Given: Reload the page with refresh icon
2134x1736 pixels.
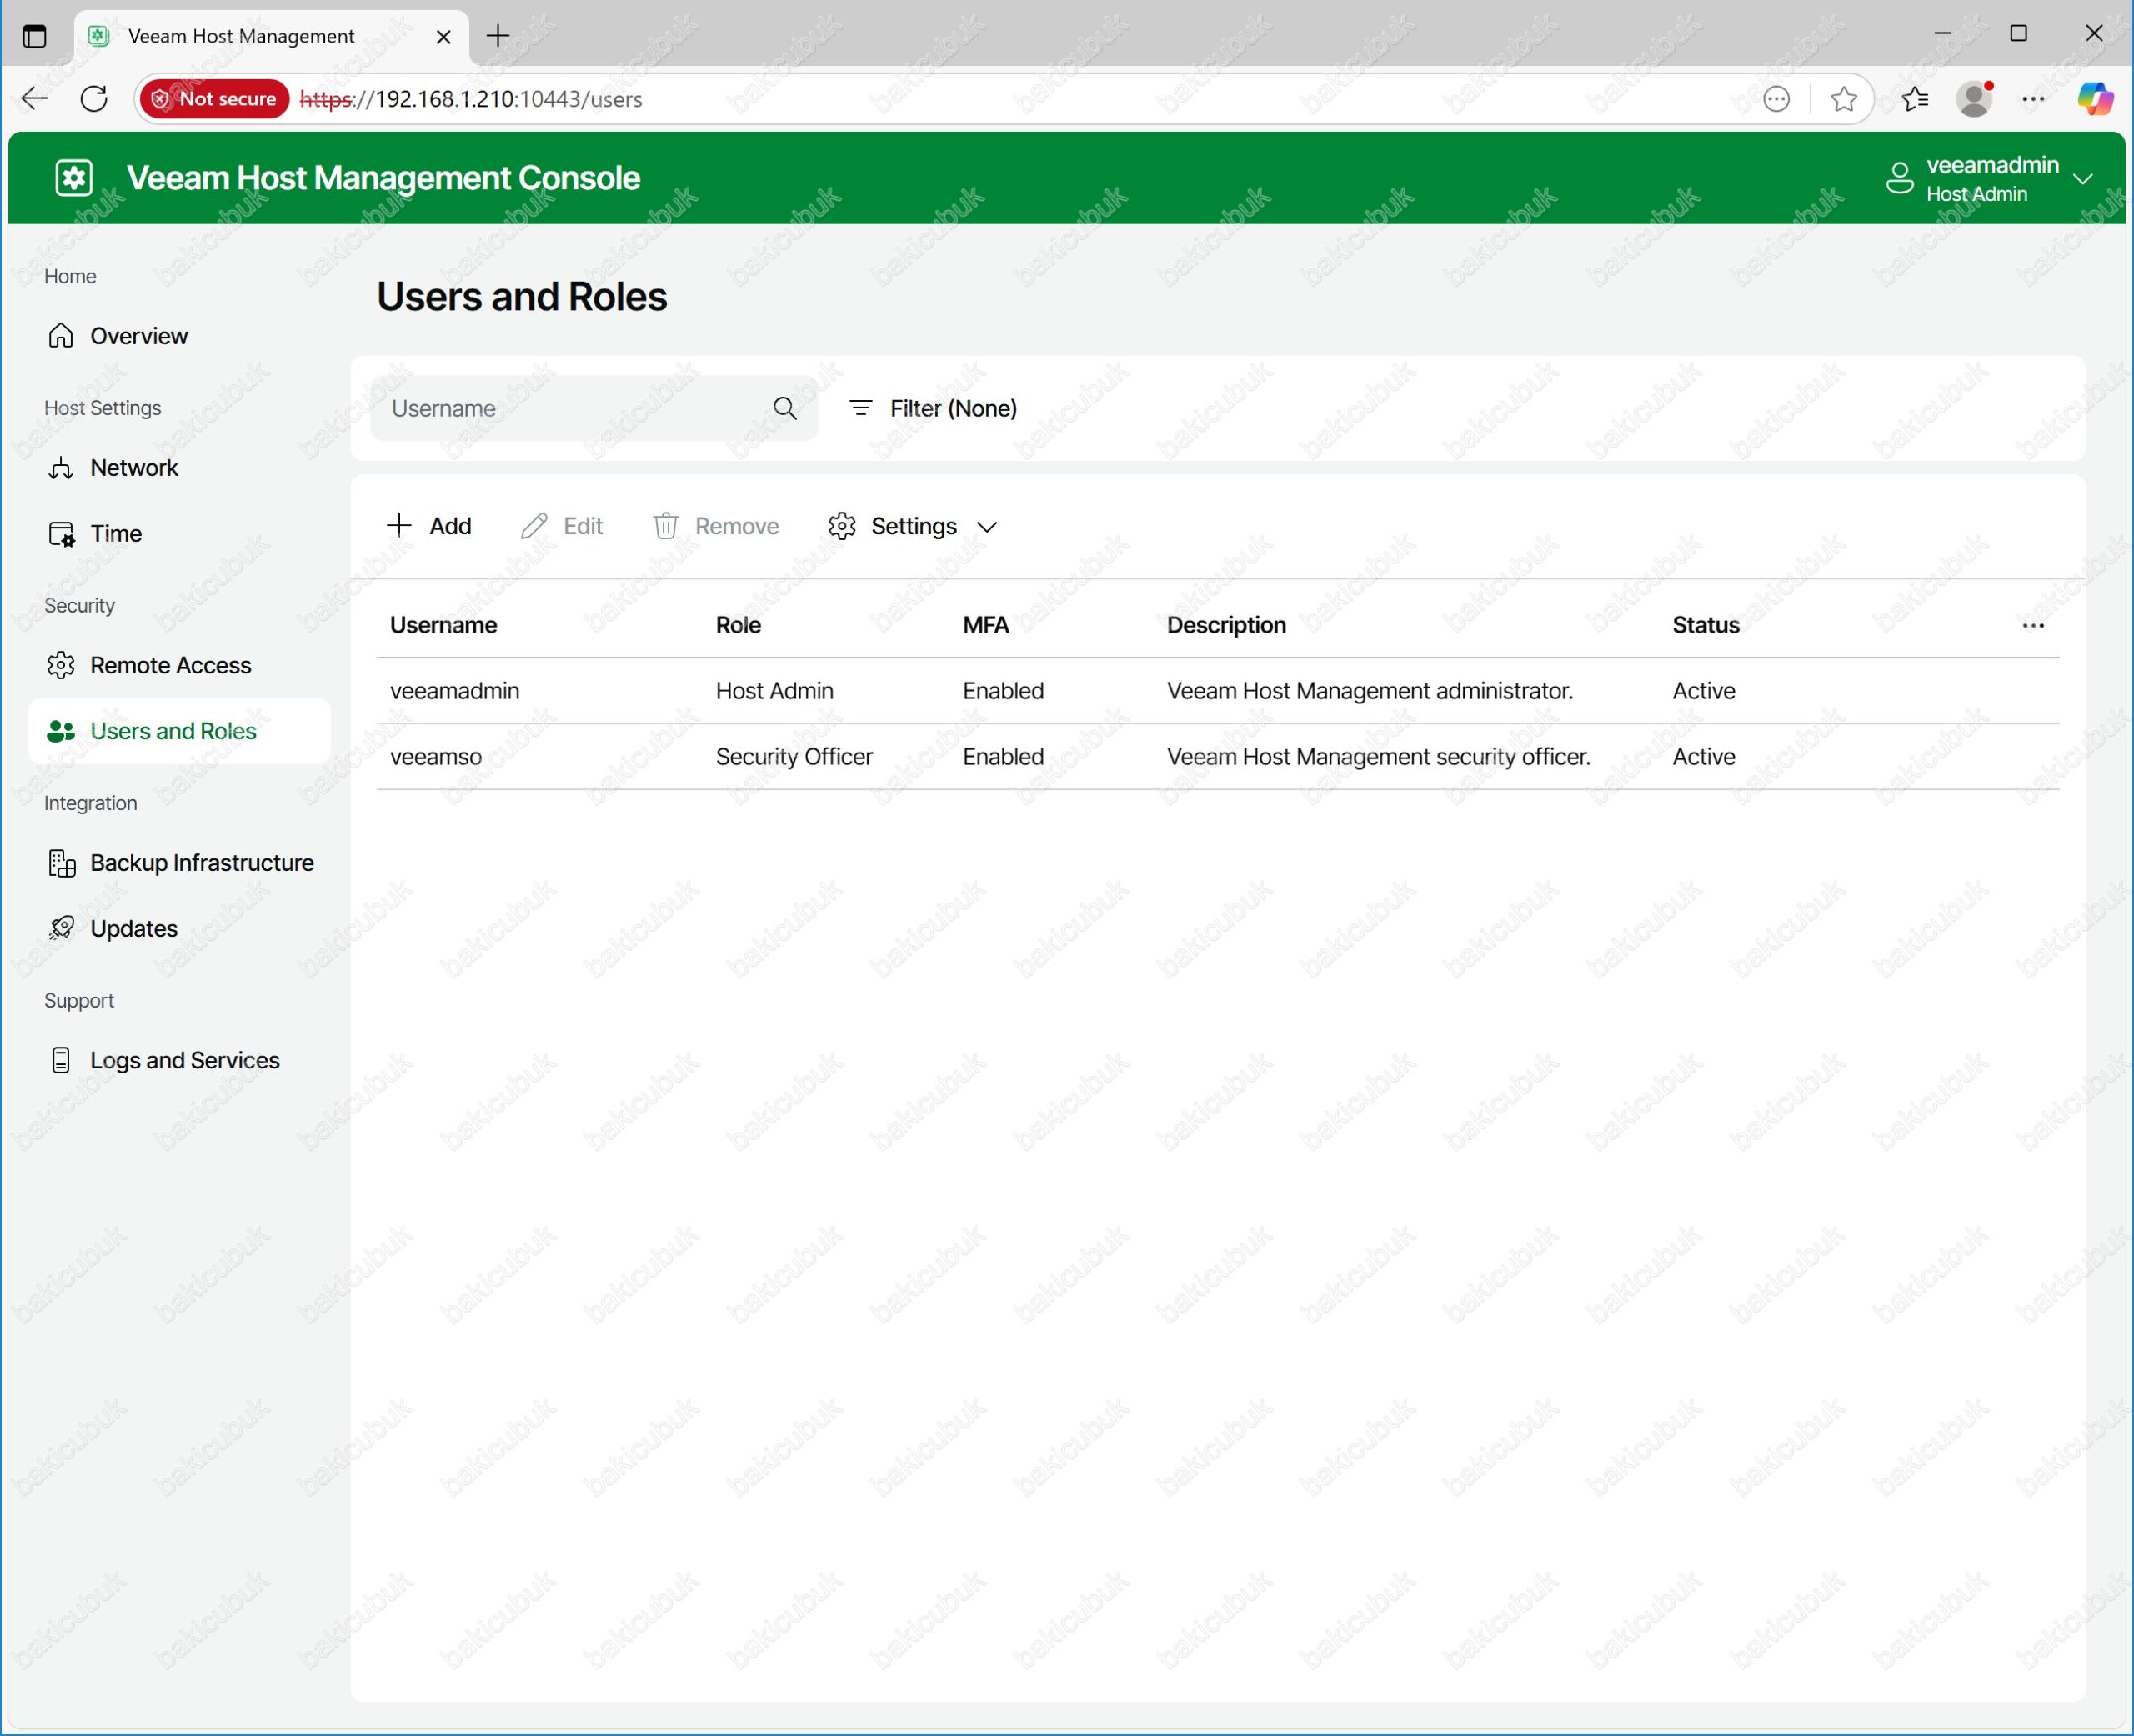Looking at the screenshot, I should coord(94,99).
